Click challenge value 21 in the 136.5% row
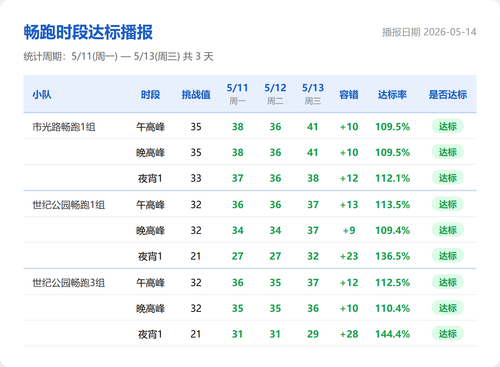 pyautogui.click(x=196, y=256)
